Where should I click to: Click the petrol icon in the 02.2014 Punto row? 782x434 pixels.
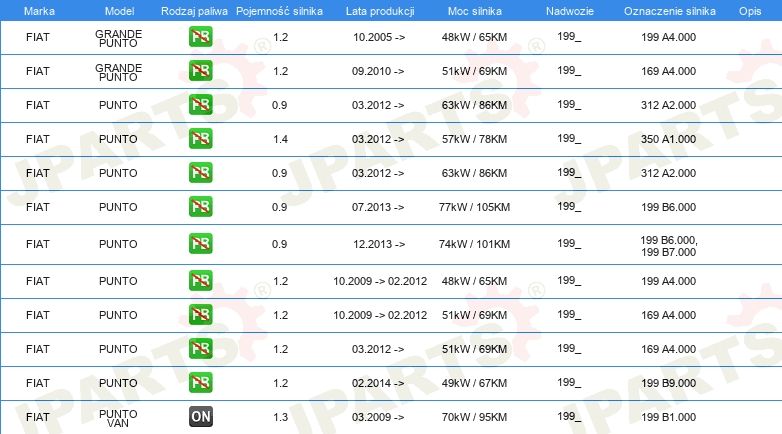point(200,382)
